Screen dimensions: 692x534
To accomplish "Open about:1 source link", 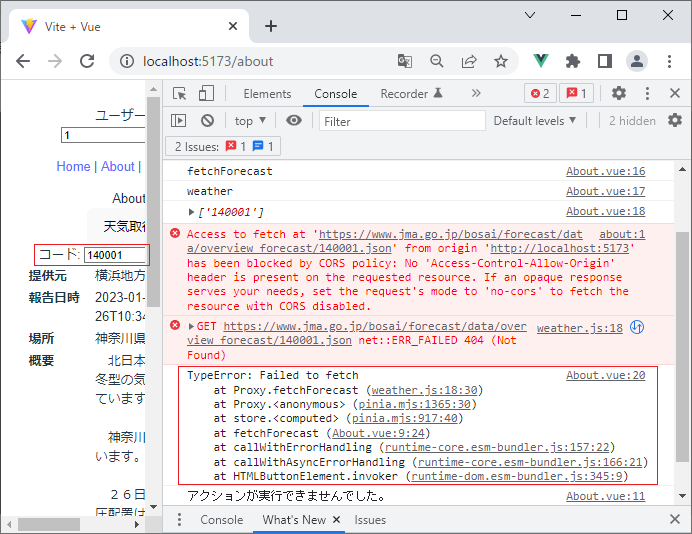I will coord(622,234).
